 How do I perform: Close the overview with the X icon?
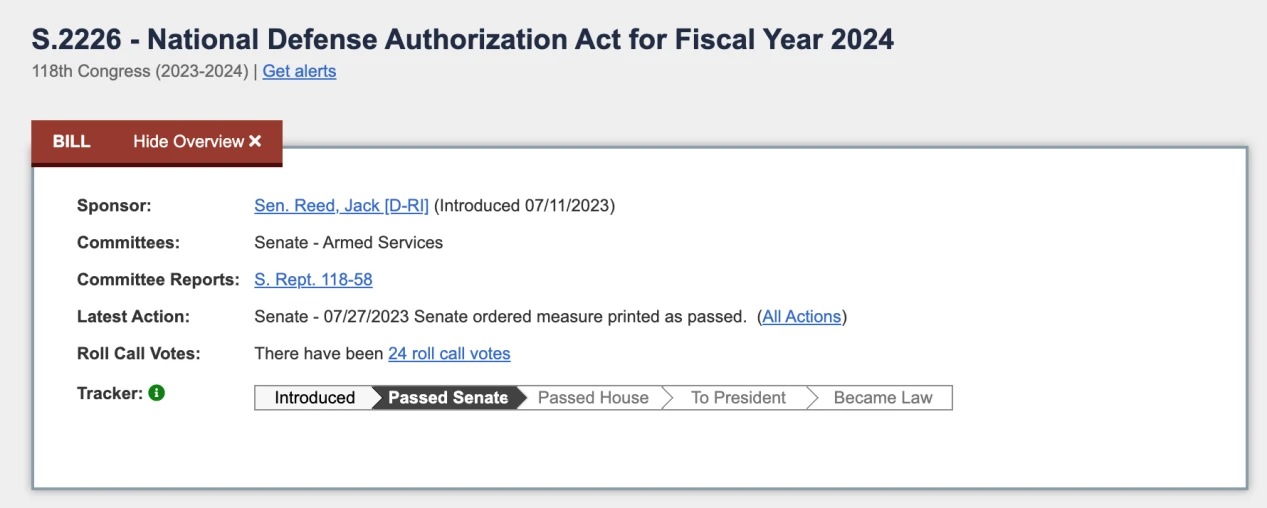(x=255, y=141)
